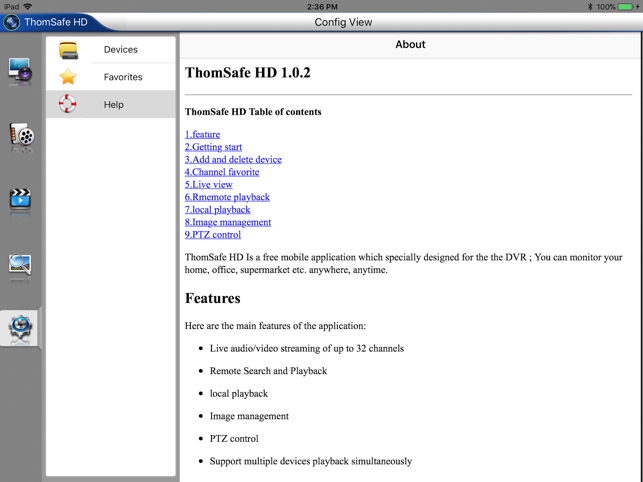This screenshot has width=643, height=482.
Task: Follow the 9.PTZ control link
Action: click(x=212, y=235)
